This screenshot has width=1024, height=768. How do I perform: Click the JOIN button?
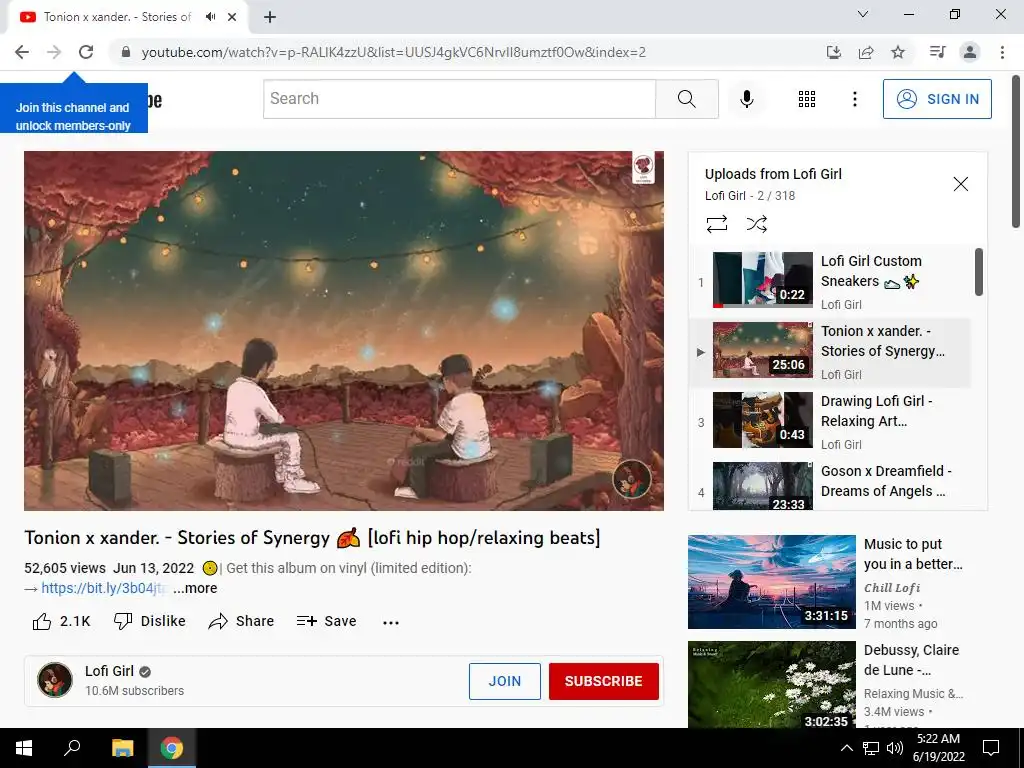point(505,681)
